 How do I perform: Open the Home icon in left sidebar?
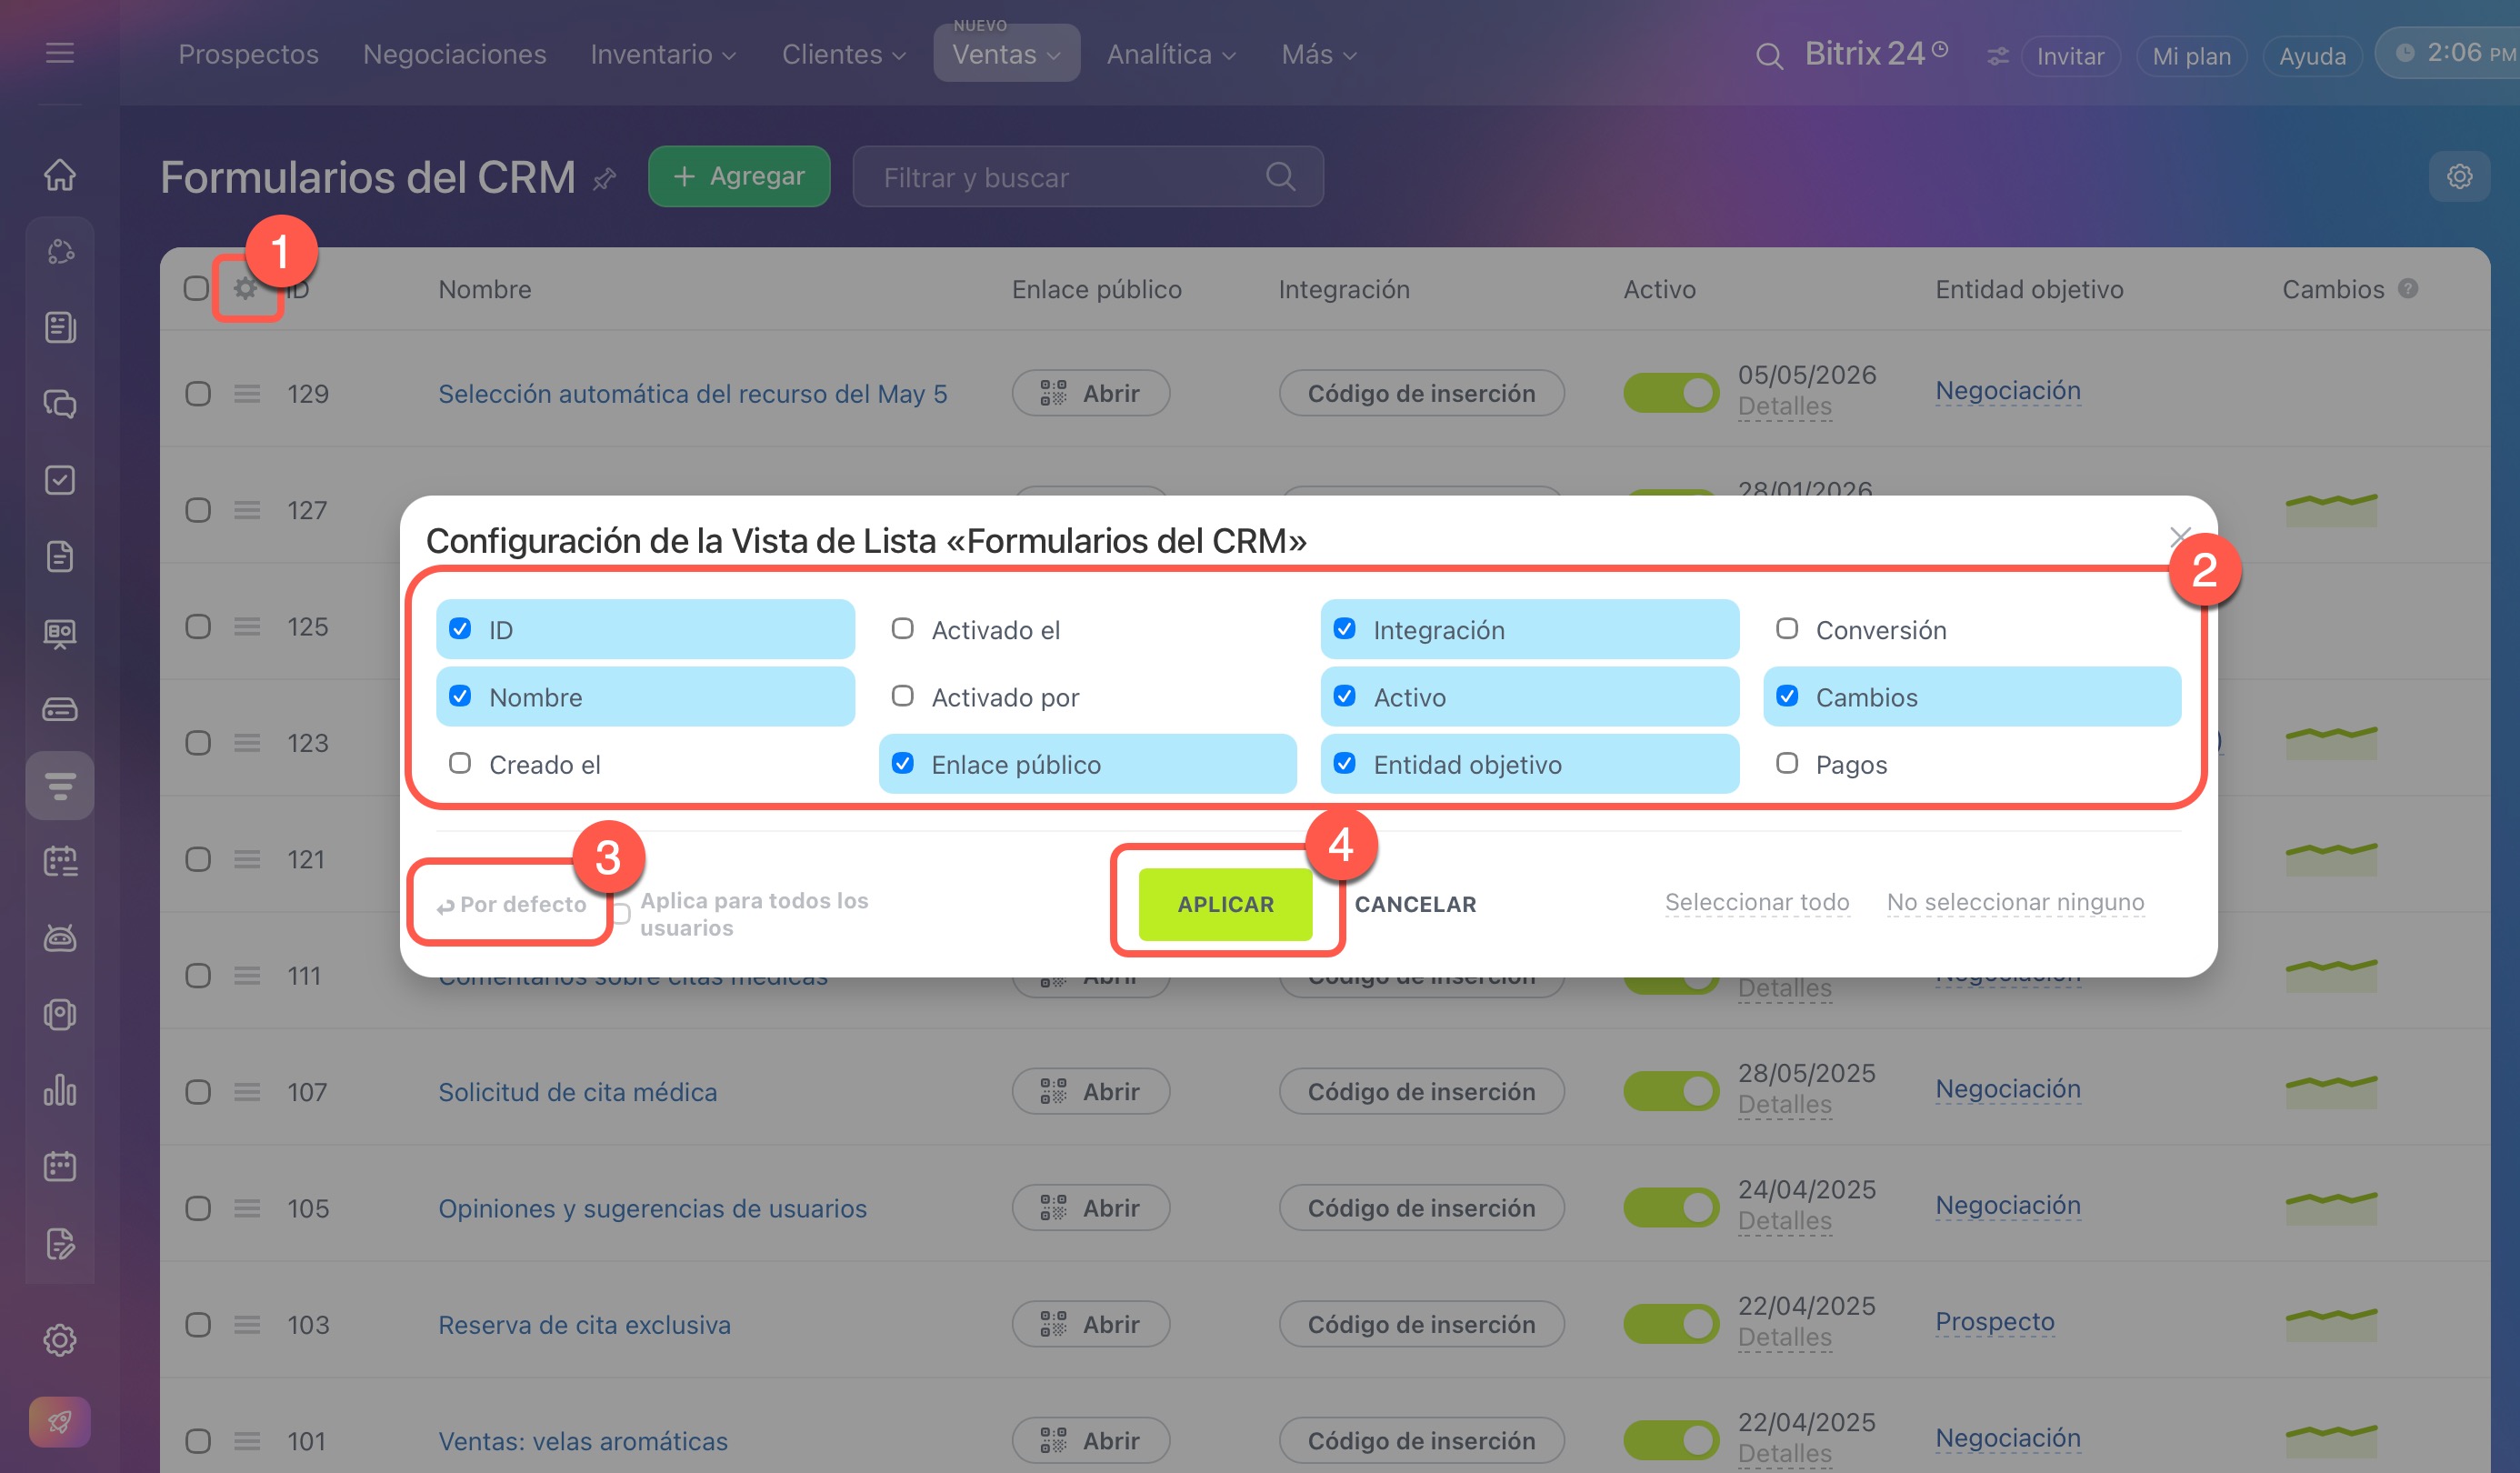[x=60, y=175]
